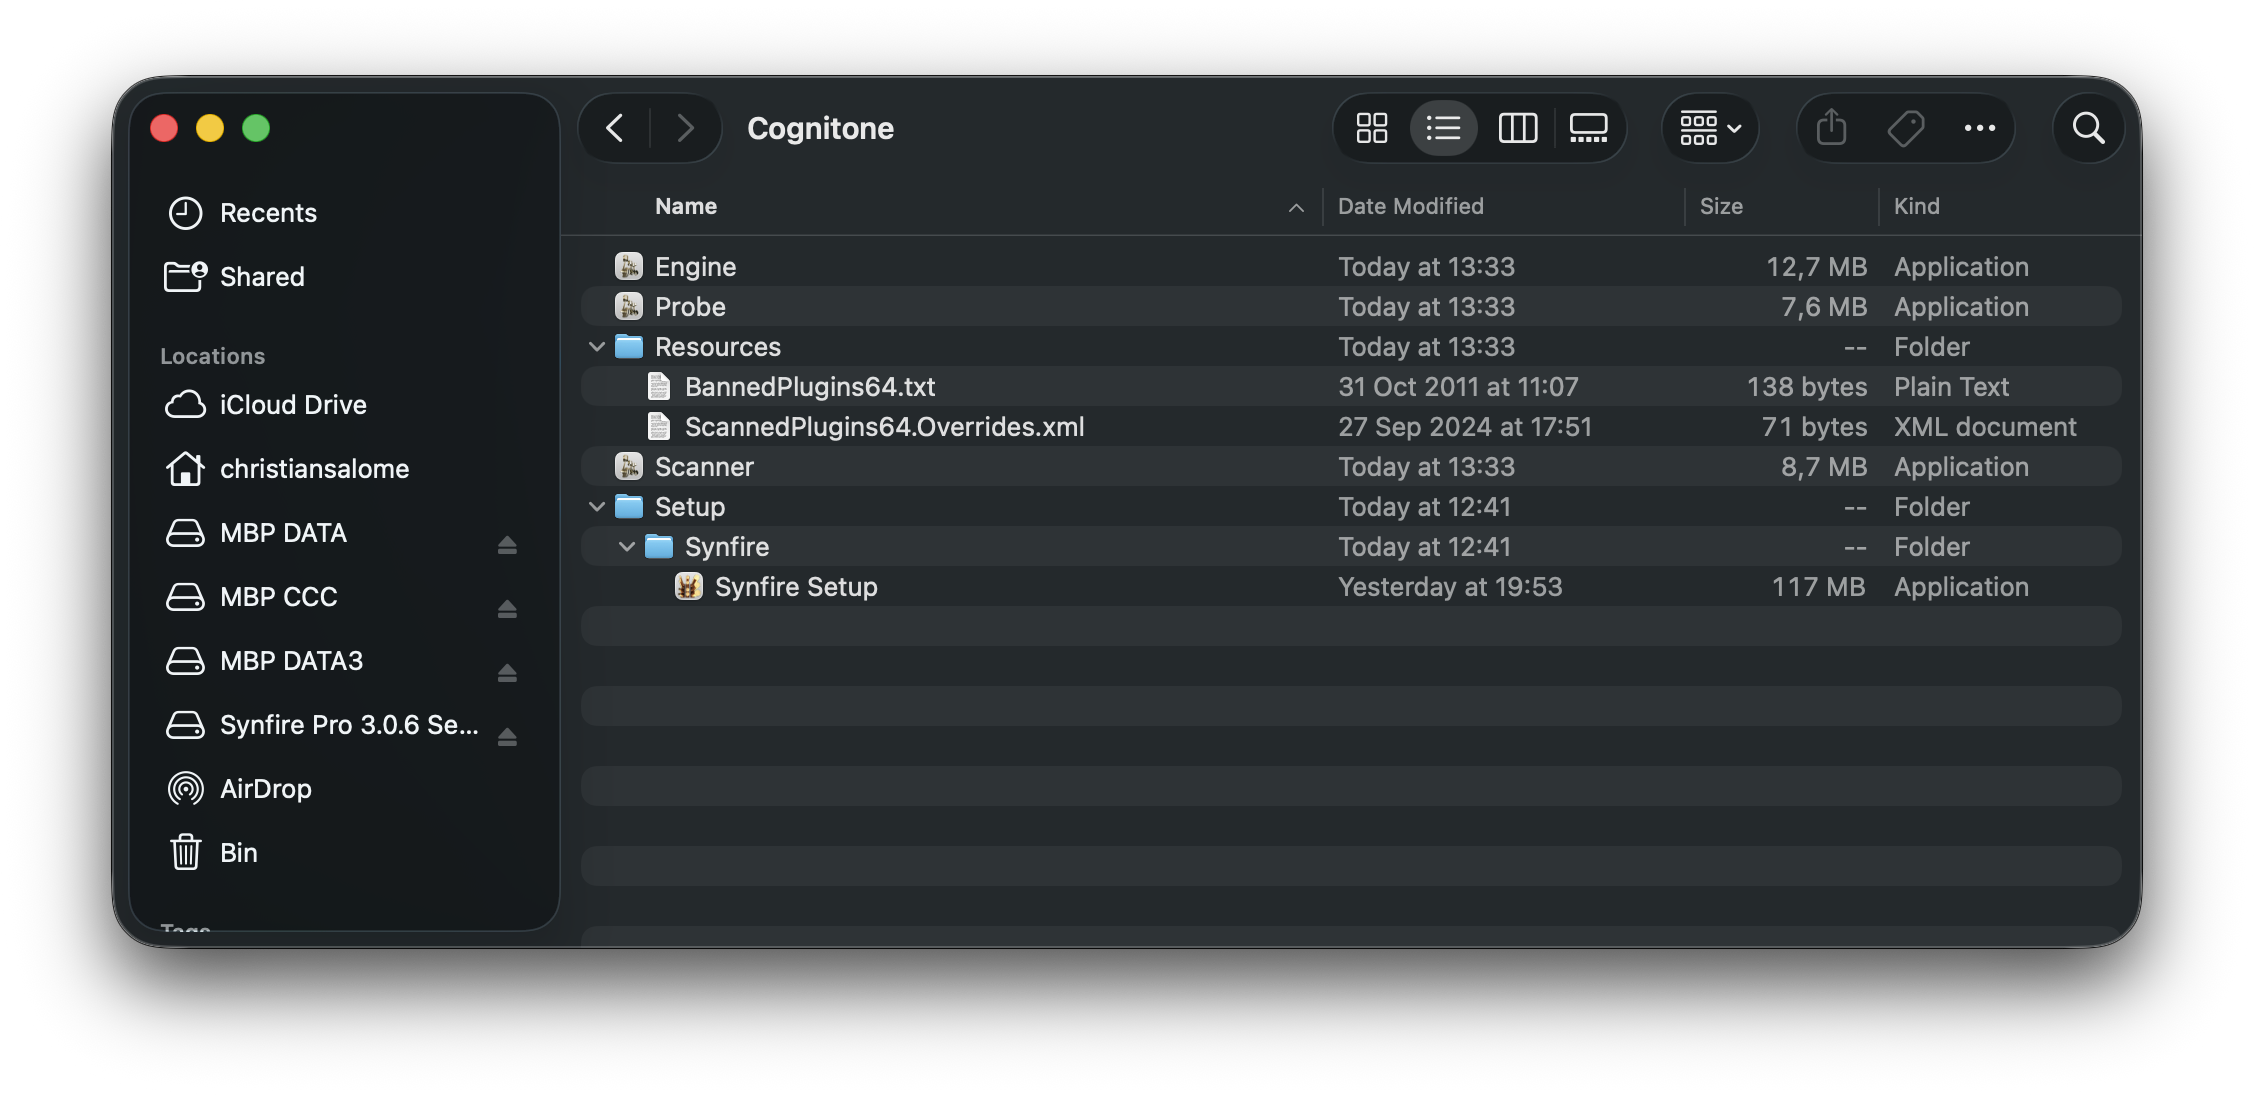Screen dimensions: 2254x1096
Task: Eject the MBP CCC volume
Action: click(507, 609)
